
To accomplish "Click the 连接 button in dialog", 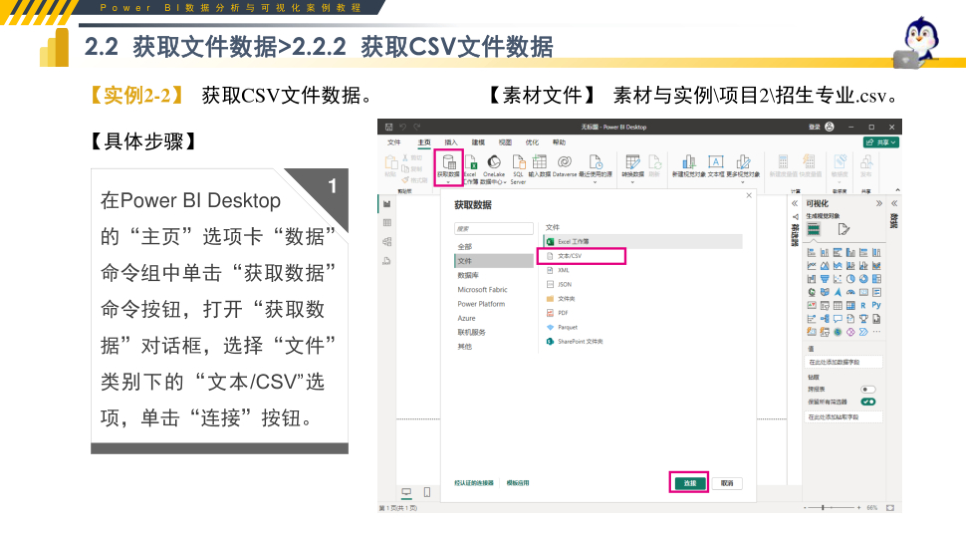I will pos(689,483).
